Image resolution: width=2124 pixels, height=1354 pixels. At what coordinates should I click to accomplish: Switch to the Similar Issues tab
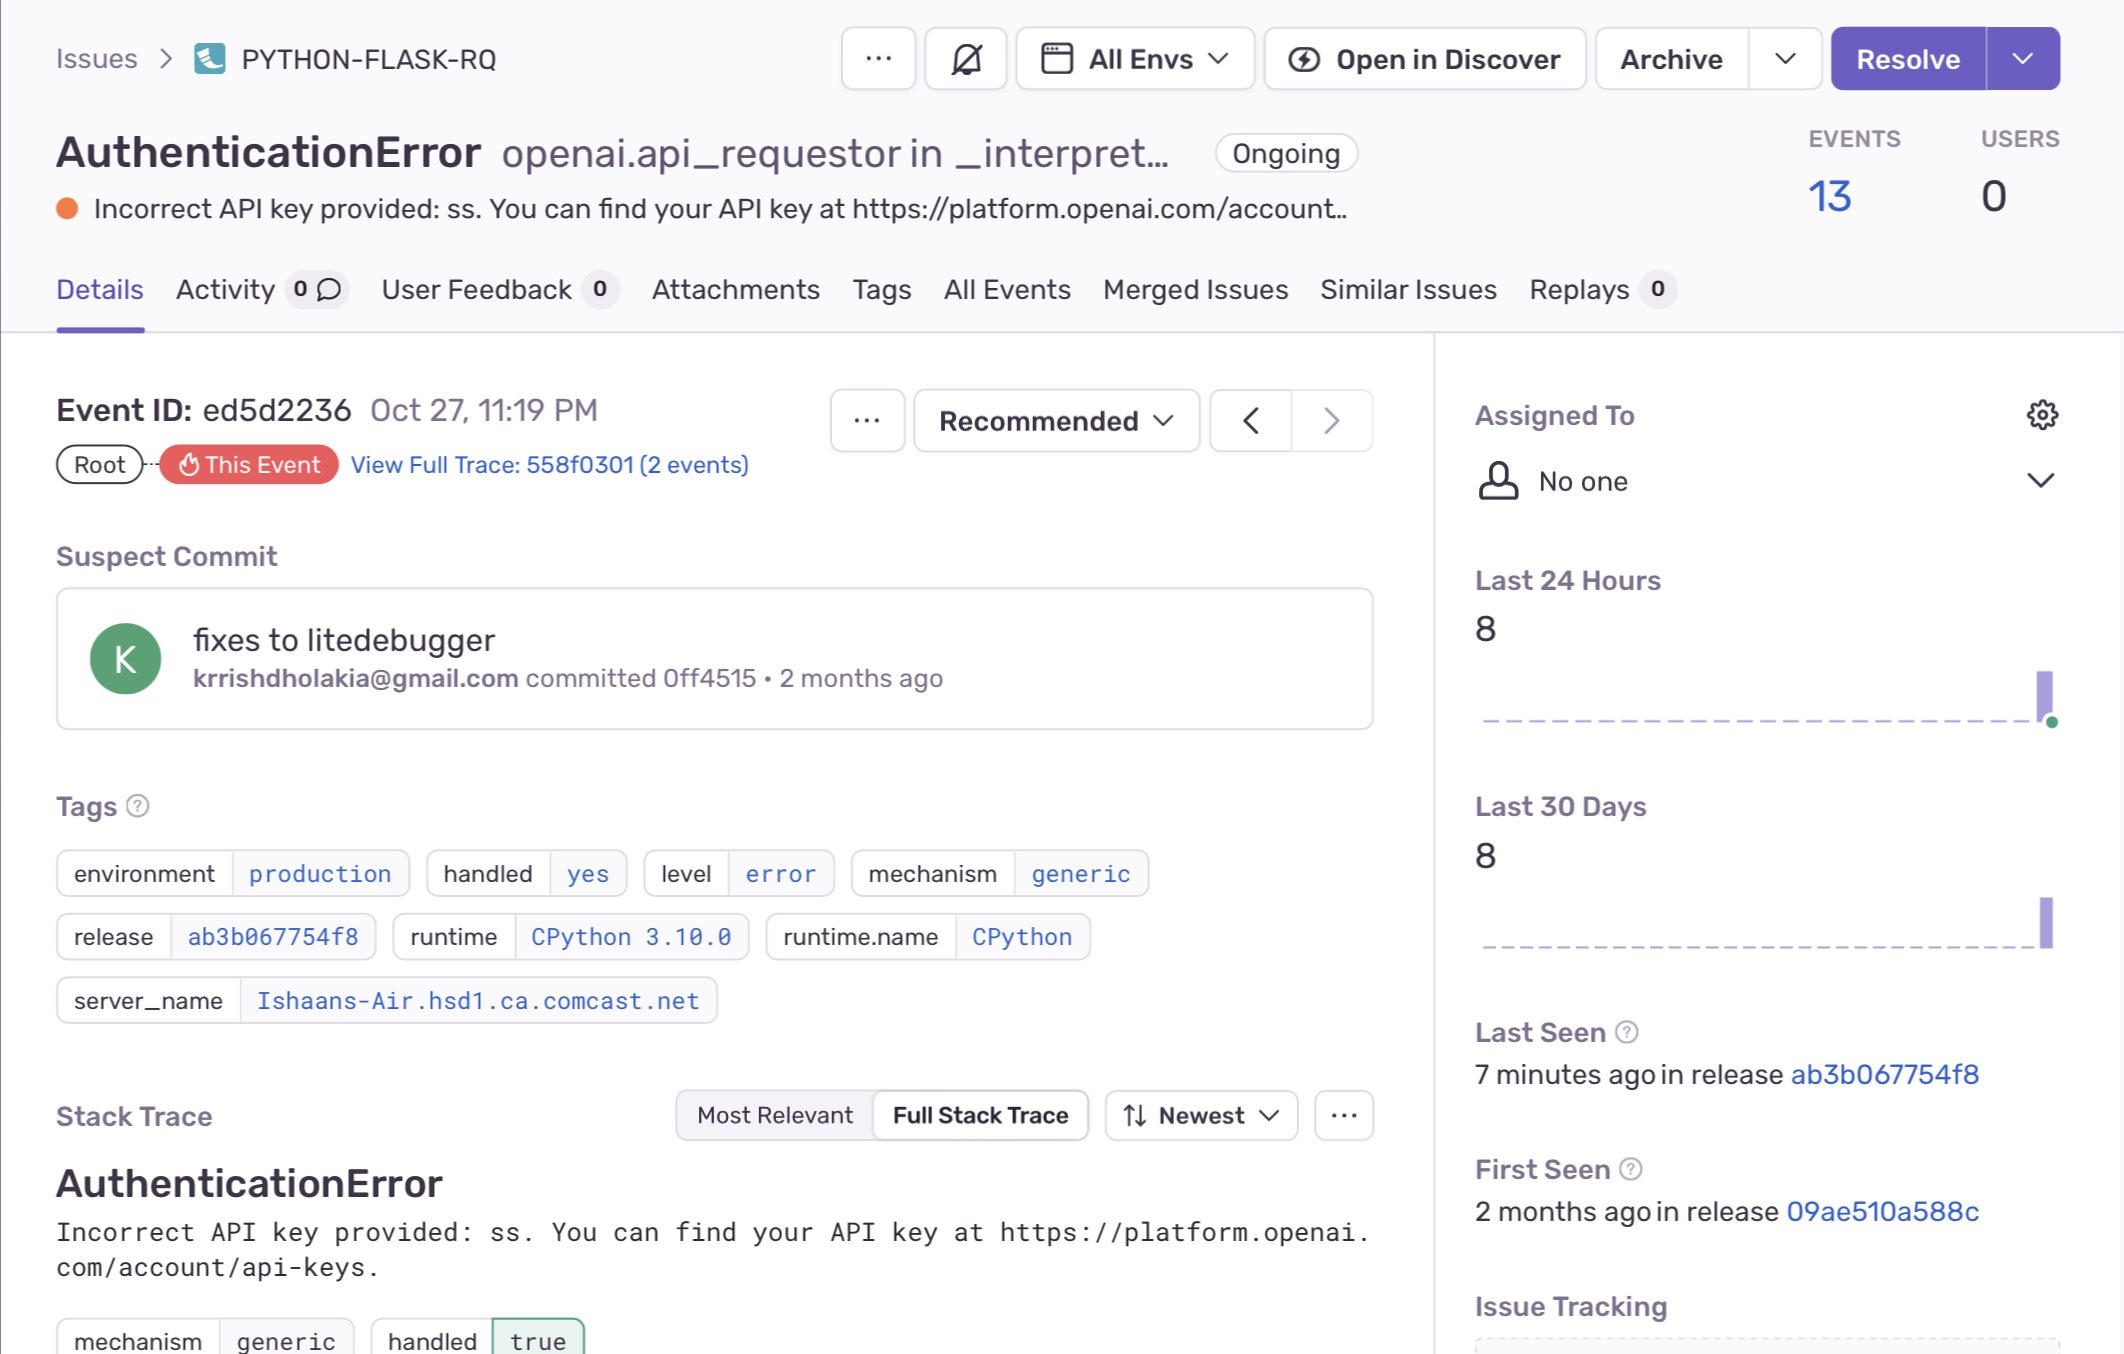[1407, 289]
